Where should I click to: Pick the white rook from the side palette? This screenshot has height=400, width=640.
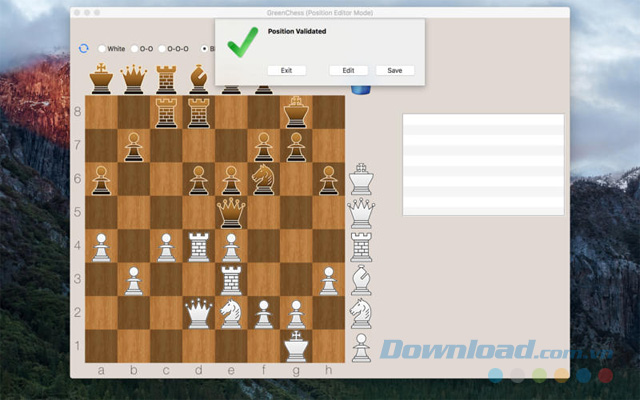(361, 247)
